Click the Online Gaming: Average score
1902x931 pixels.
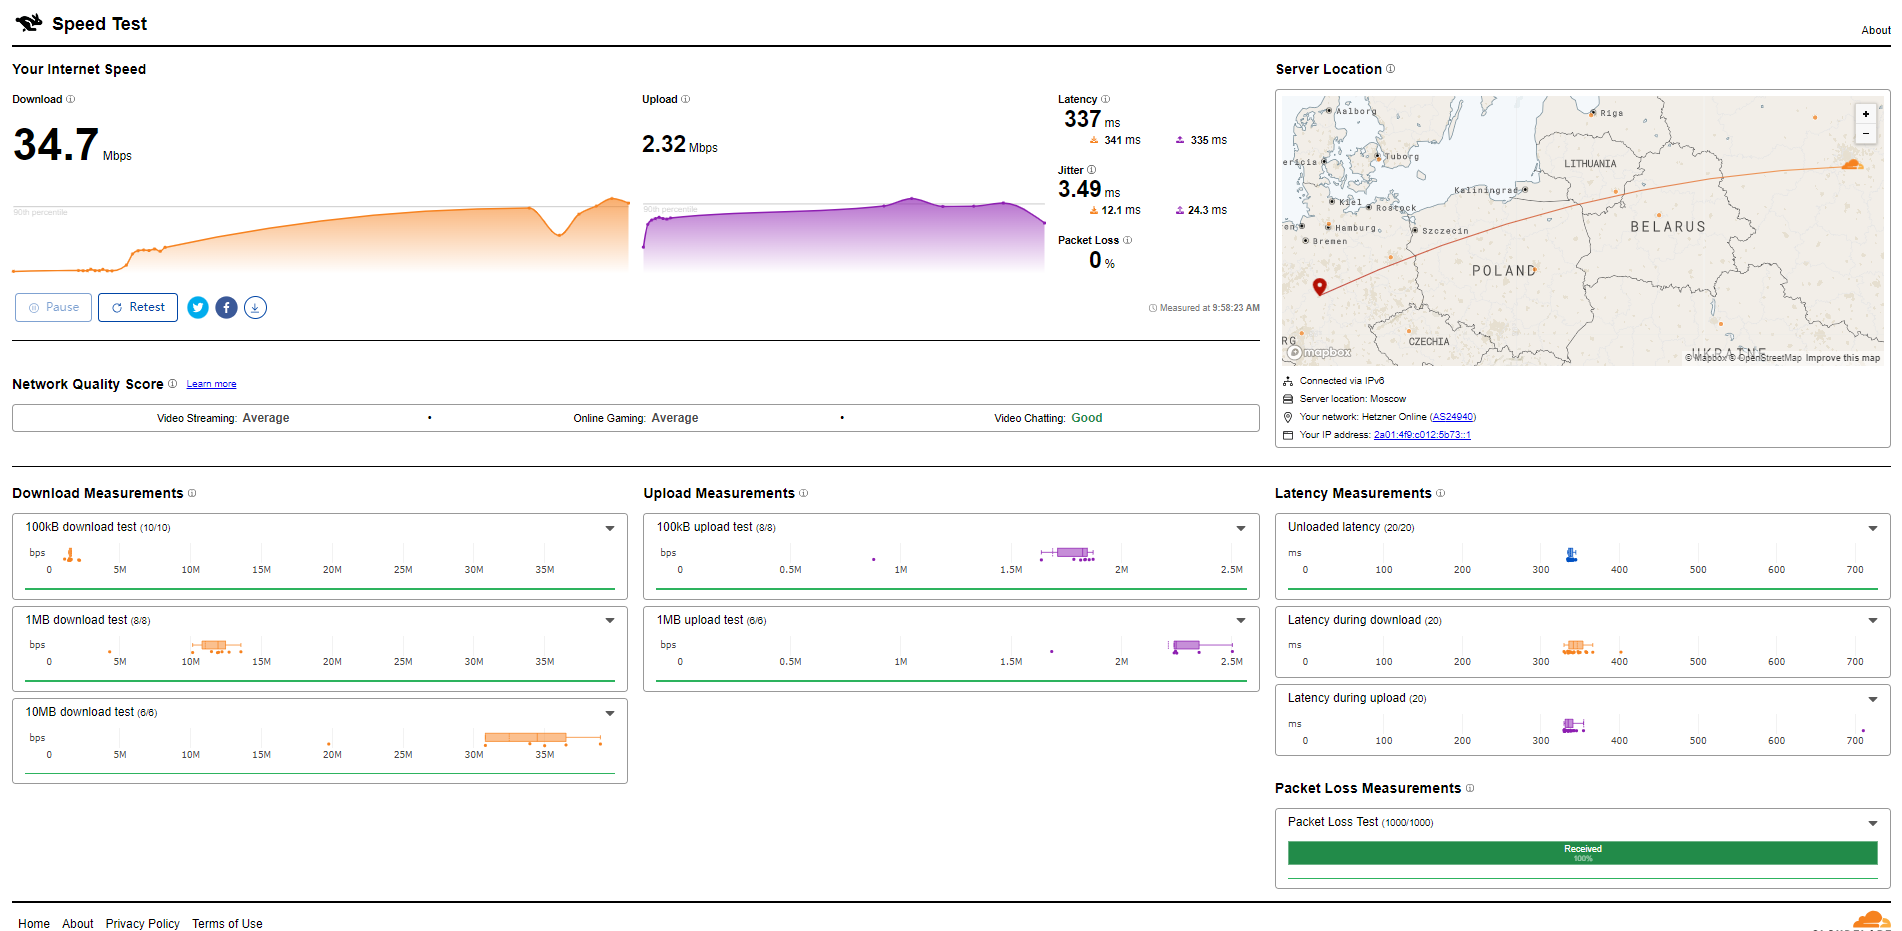tap(636, 418)
